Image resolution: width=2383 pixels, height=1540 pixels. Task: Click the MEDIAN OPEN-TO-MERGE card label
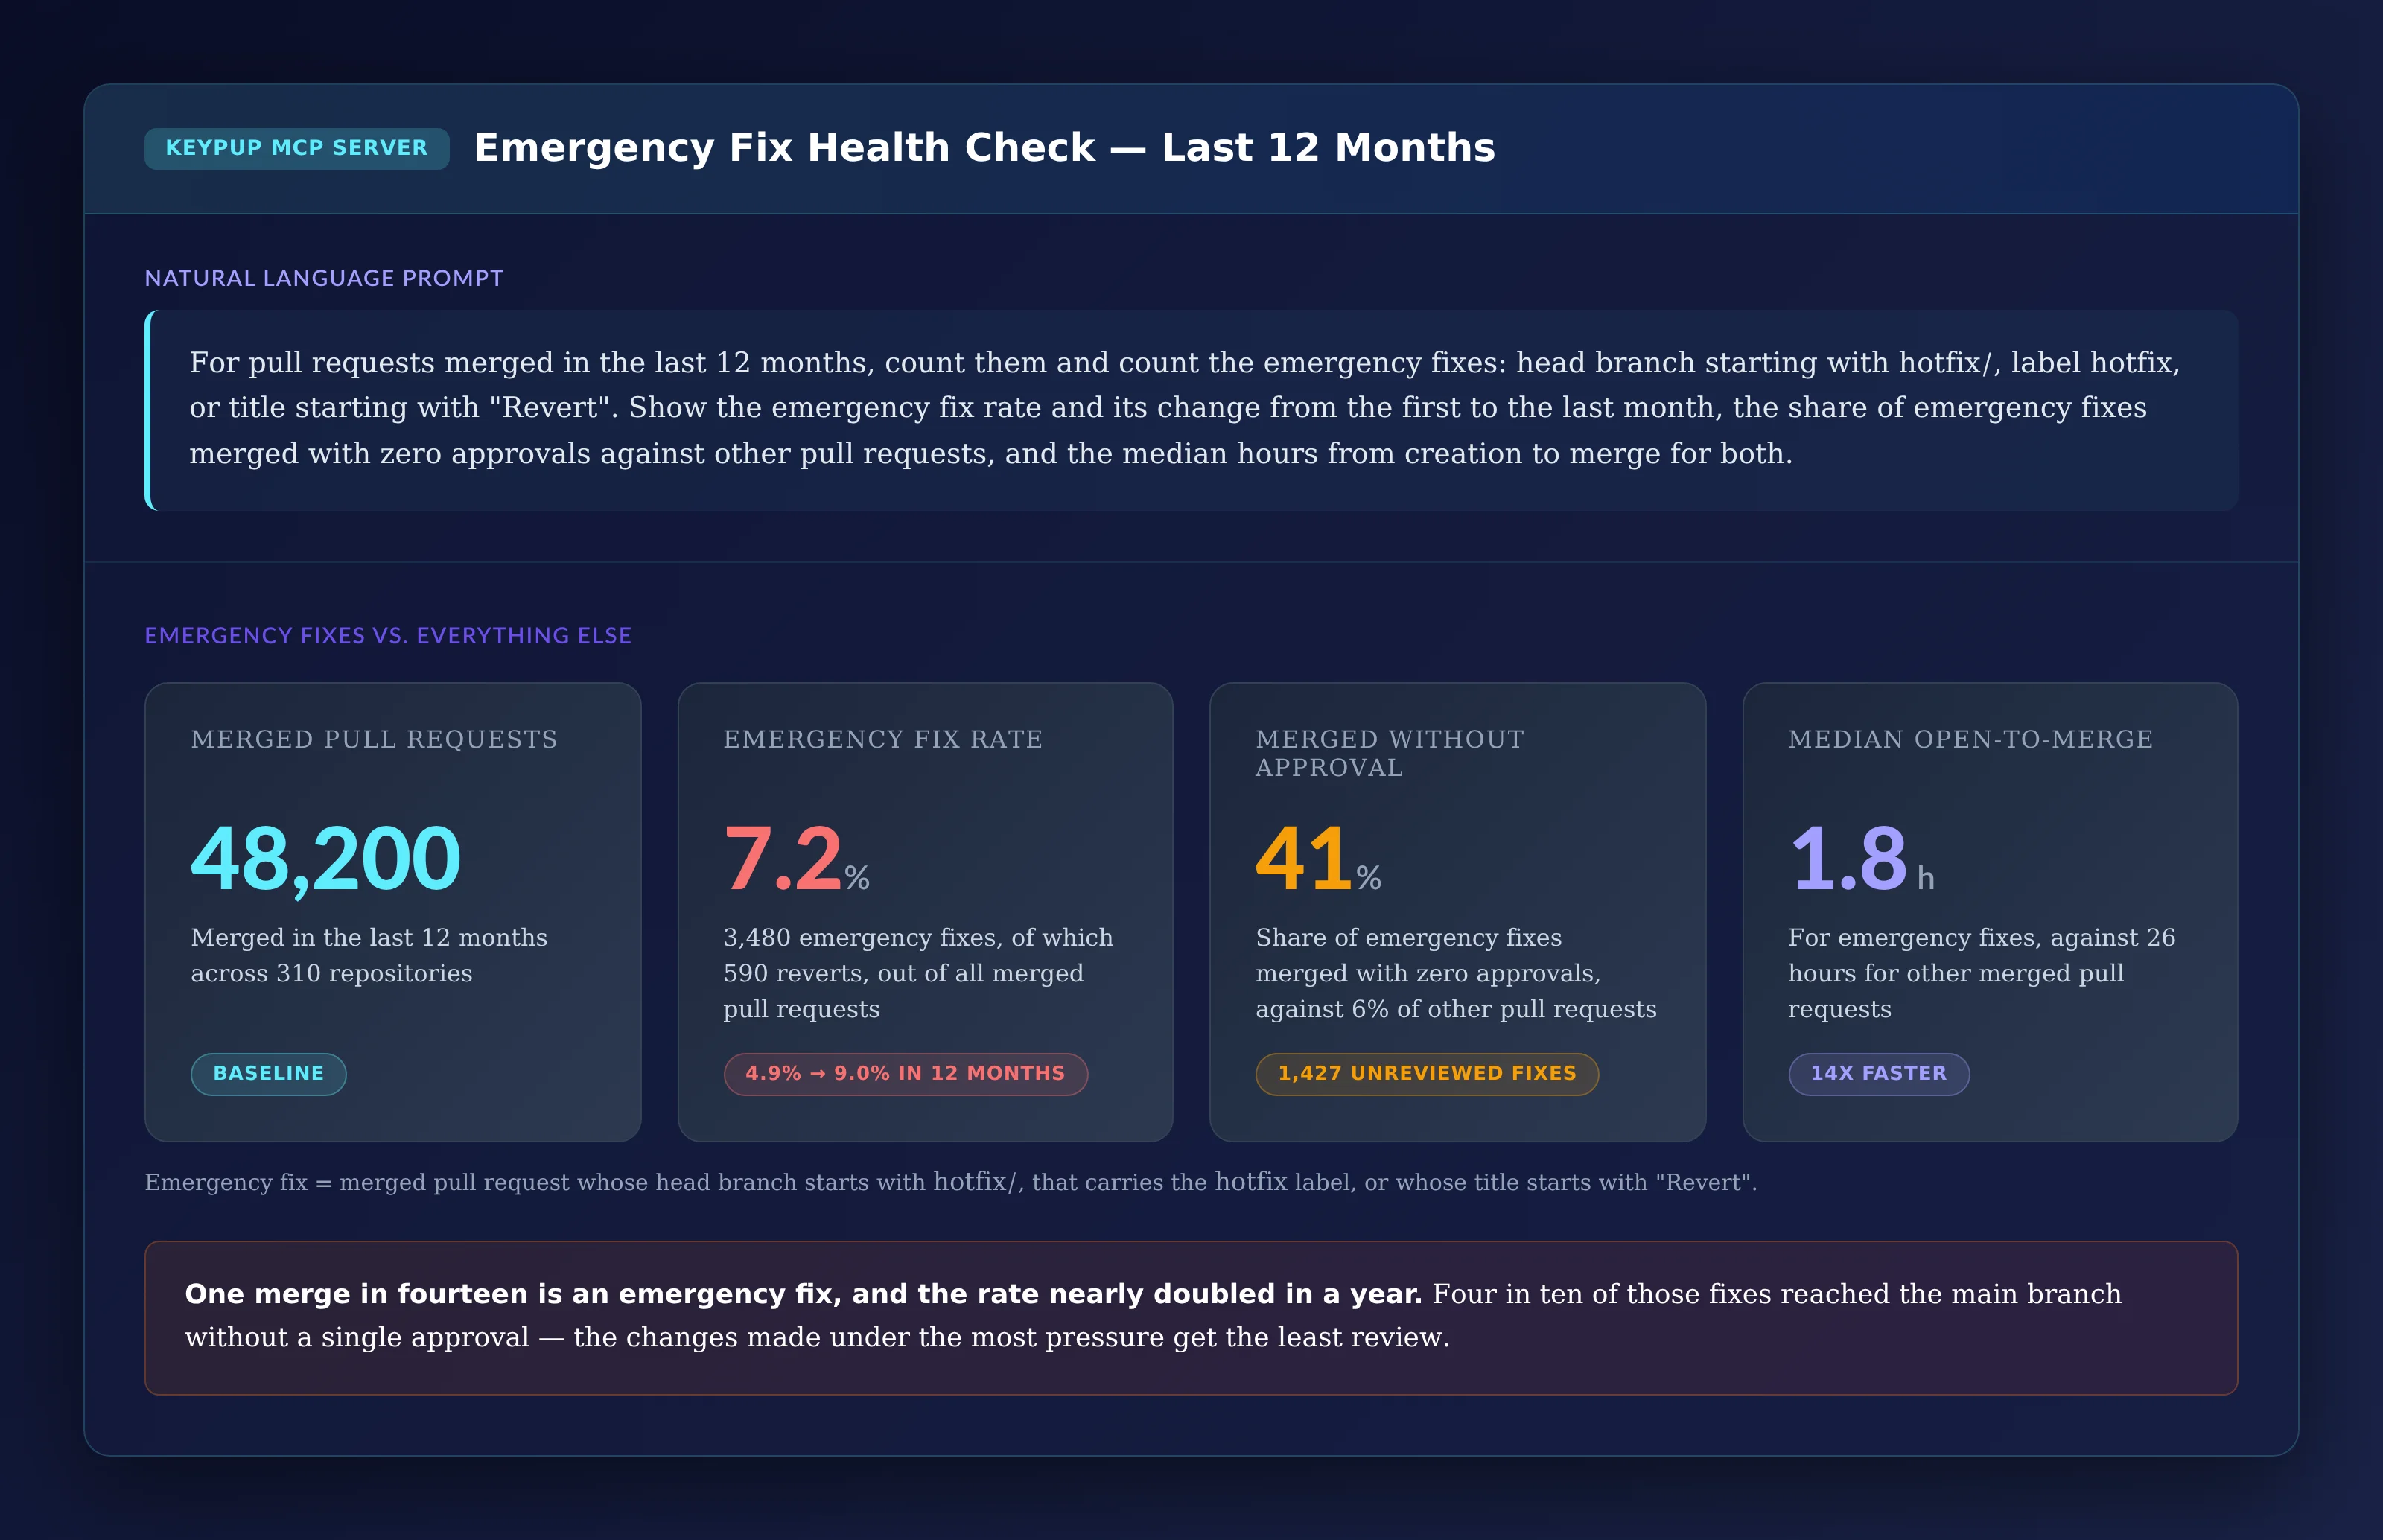1970,739
